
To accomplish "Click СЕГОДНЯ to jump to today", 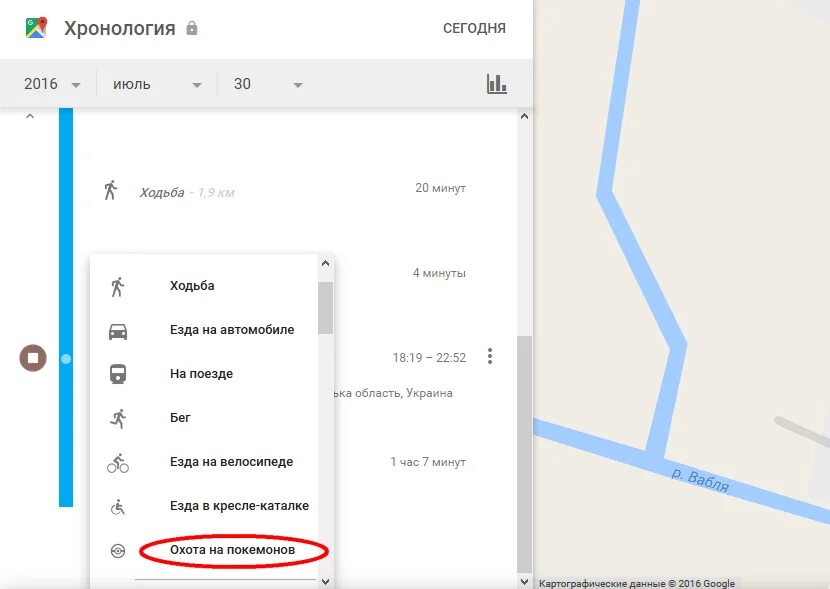I will click(x=474, y=28).
